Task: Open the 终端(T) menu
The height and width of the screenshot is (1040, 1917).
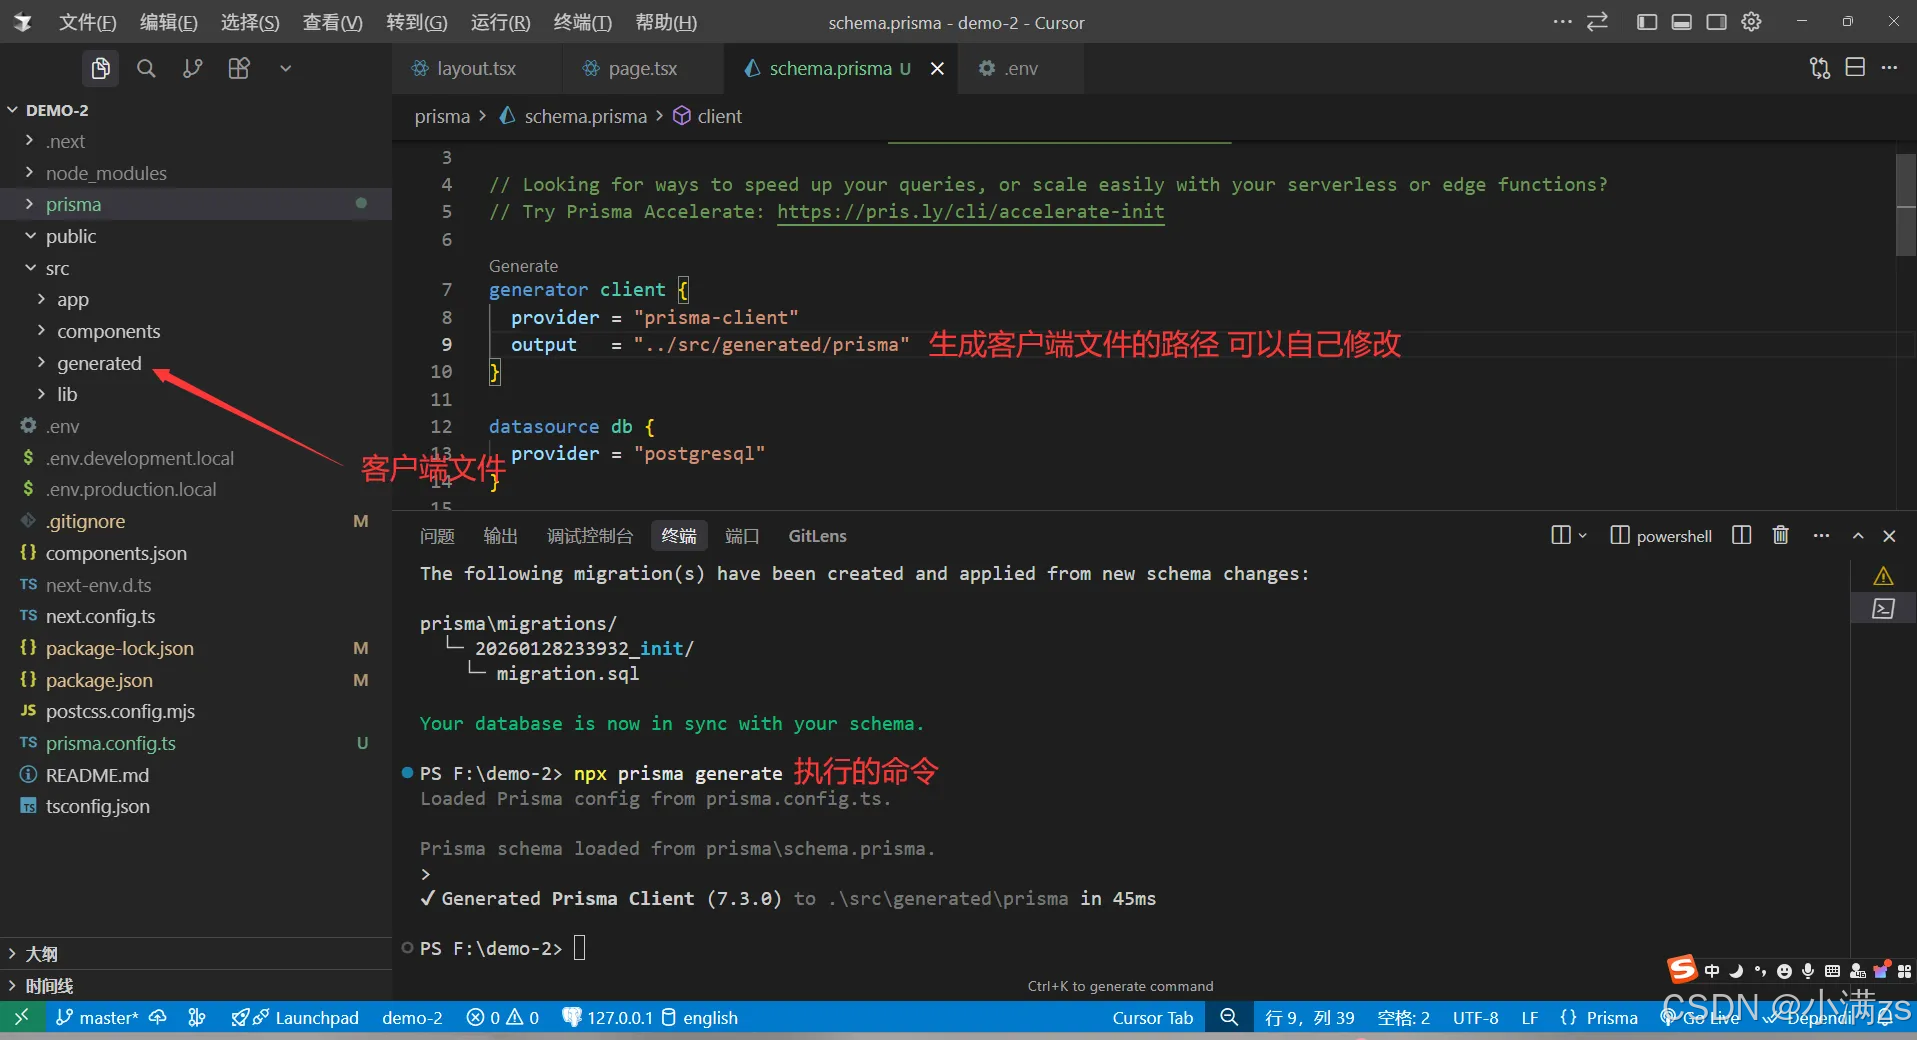Action: click(582, 22)
